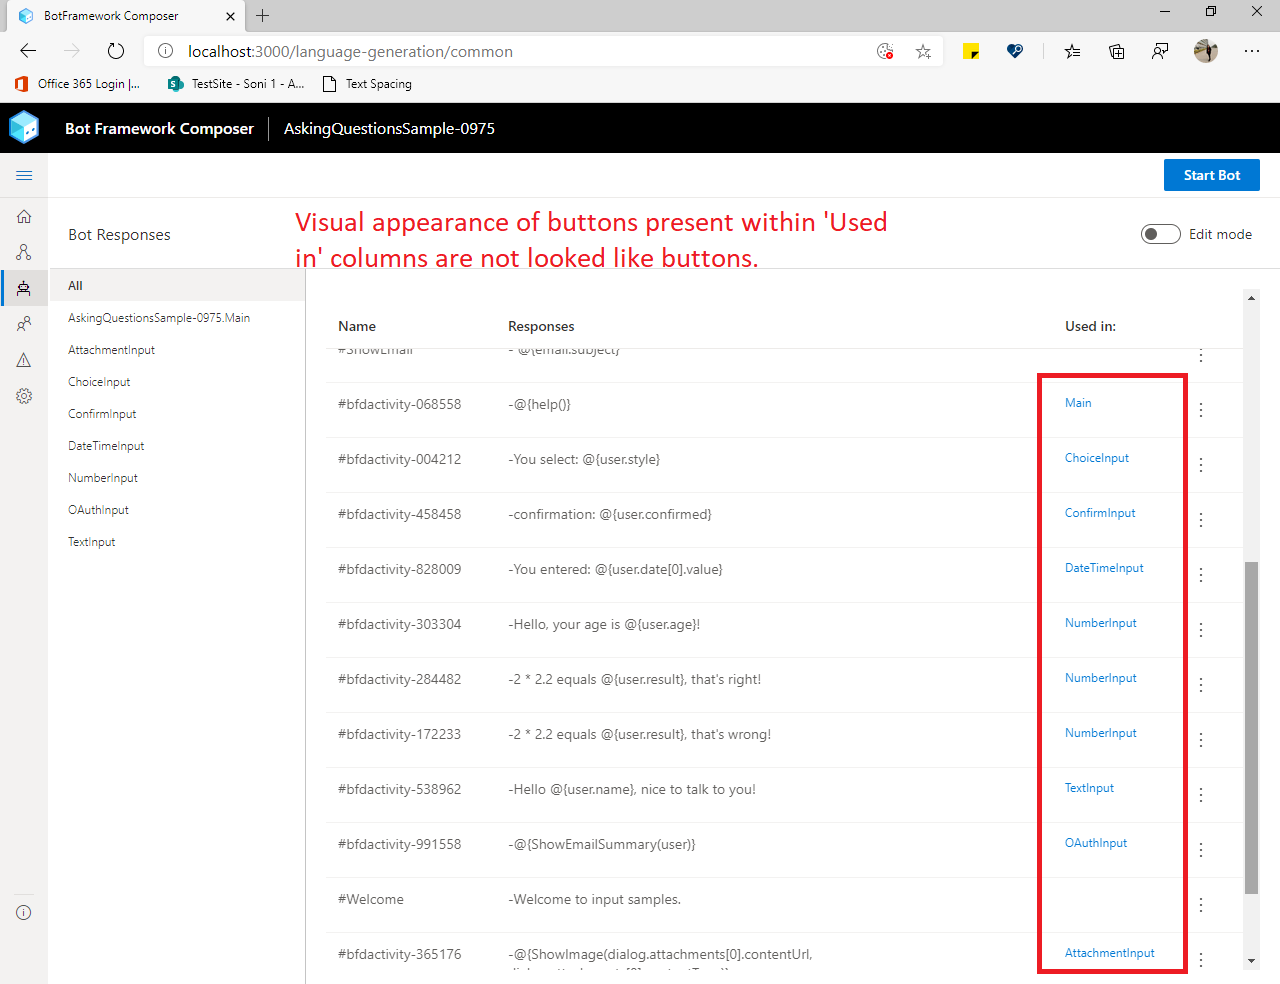Open more options for #bfdactivity-284482 row
Screen dimensions: 1280x984
[x=1201, y=685]
